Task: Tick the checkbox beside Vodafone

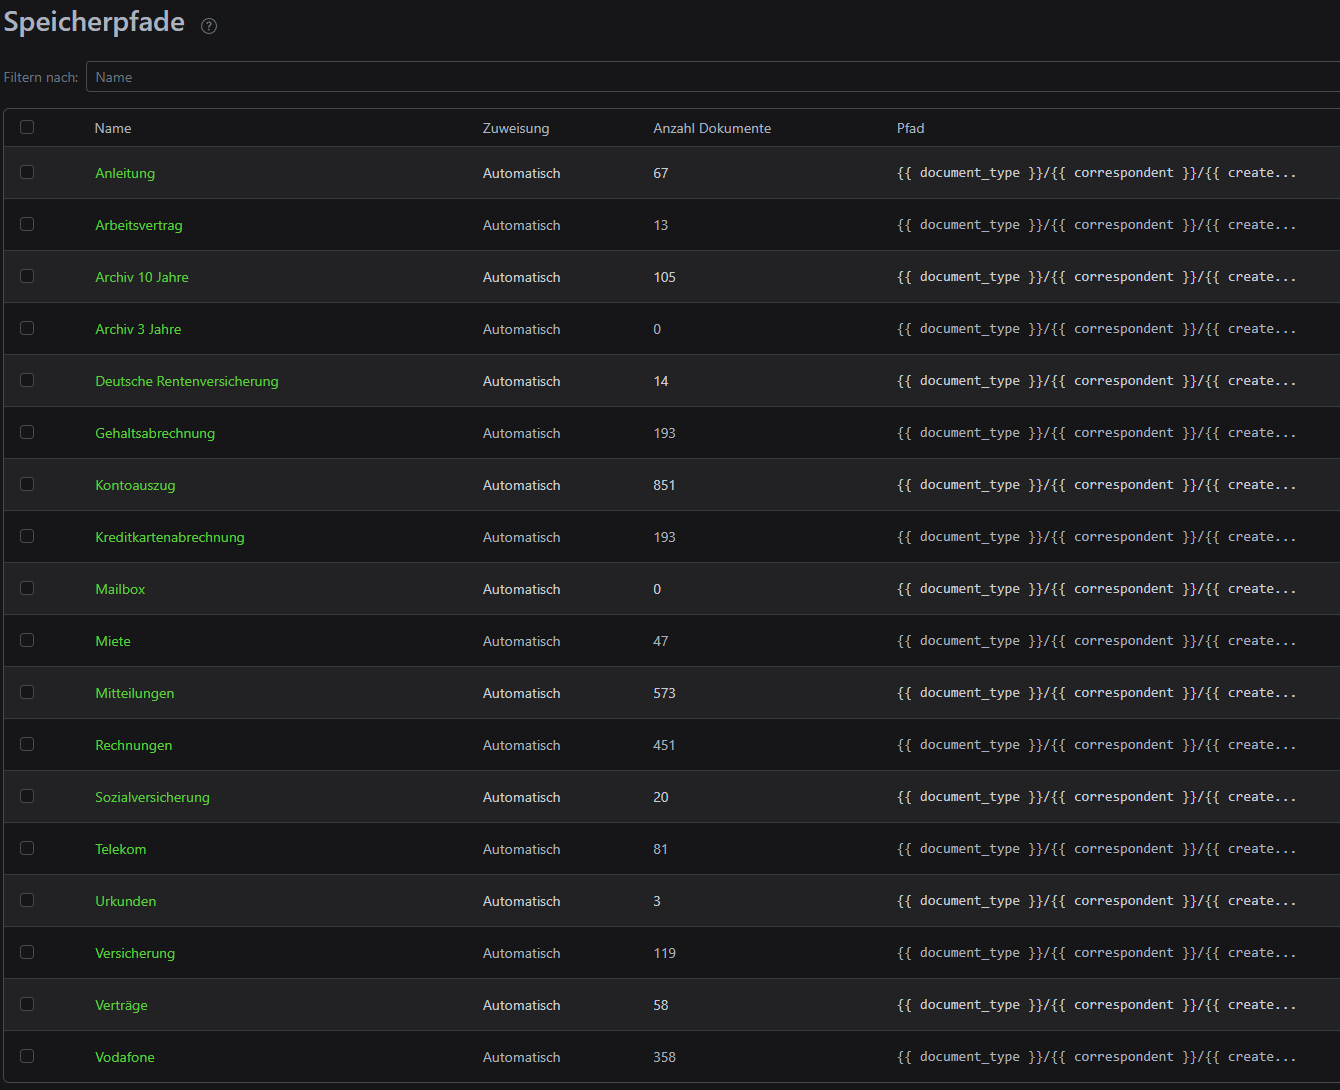Action: [27, 1056]
